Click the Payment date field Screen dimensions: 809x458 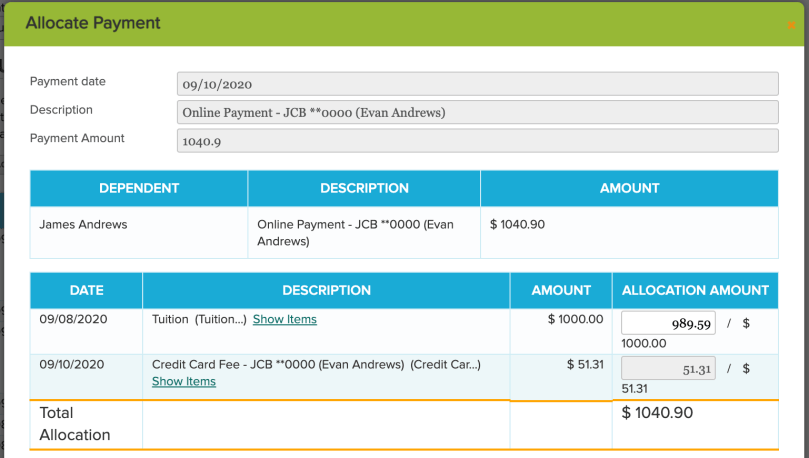coord(477,84)
